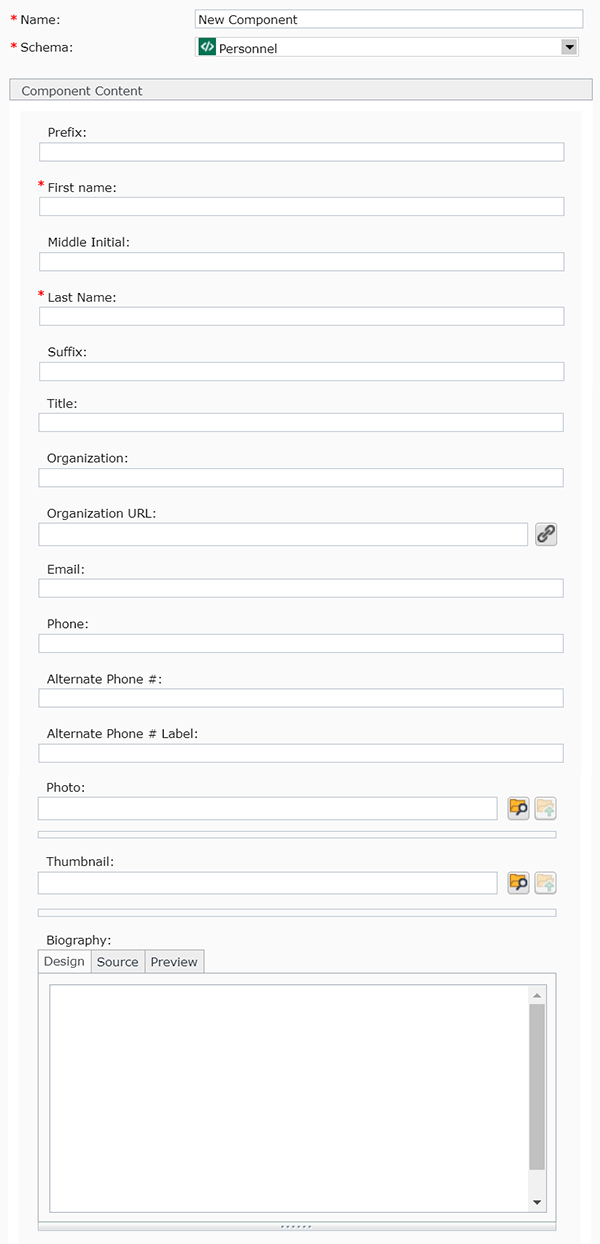Open the Schema dropdown arrow
This screenshot has width=600, height=1244.
click(x=569, y=47)
